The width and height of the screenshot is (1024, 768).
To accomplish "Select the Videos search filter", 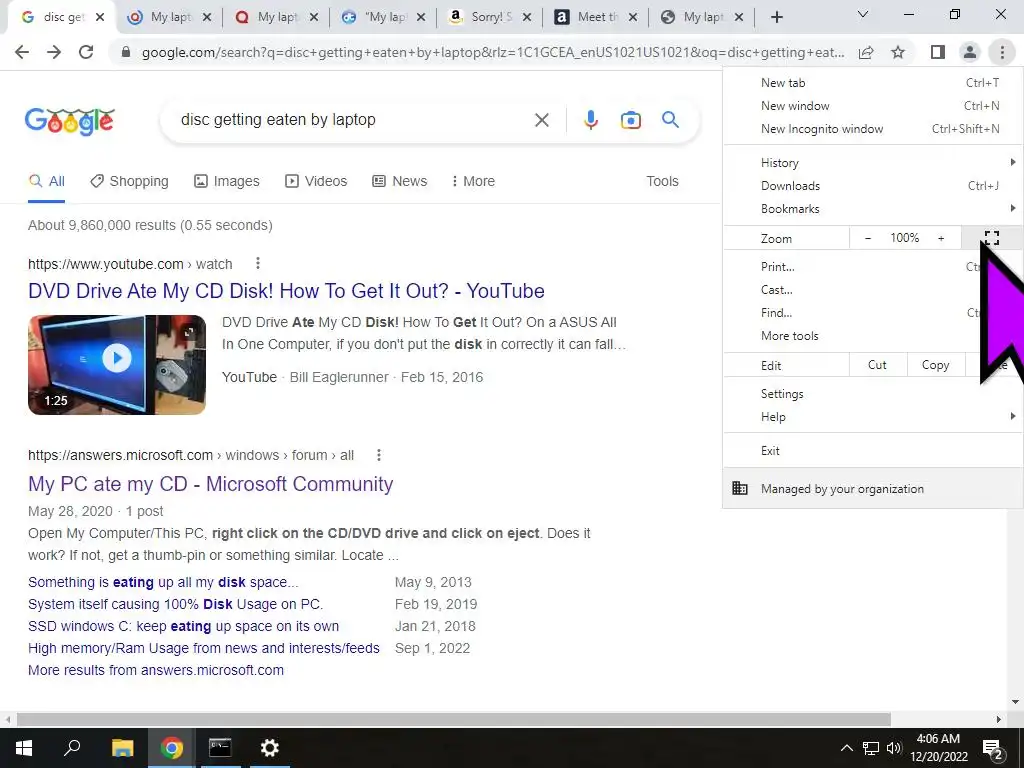I will pyautogui.click(x=316, y=181).
